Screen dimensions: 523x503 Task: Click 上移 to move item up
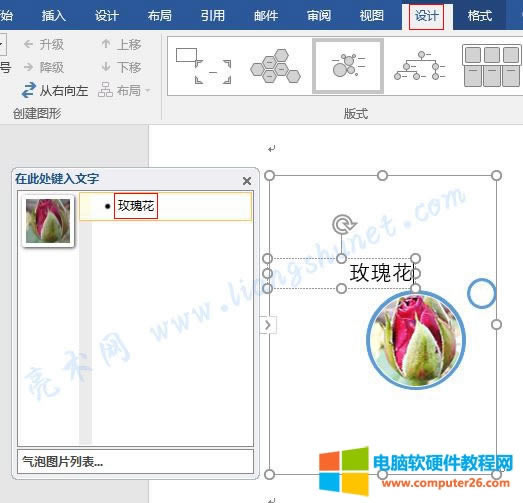121,44
